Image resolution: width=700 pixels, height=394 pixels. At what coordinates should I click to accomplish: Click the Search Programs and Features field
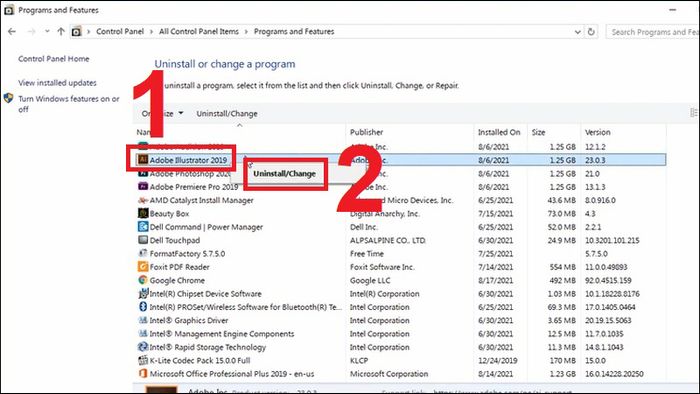(x=653, y=32)
